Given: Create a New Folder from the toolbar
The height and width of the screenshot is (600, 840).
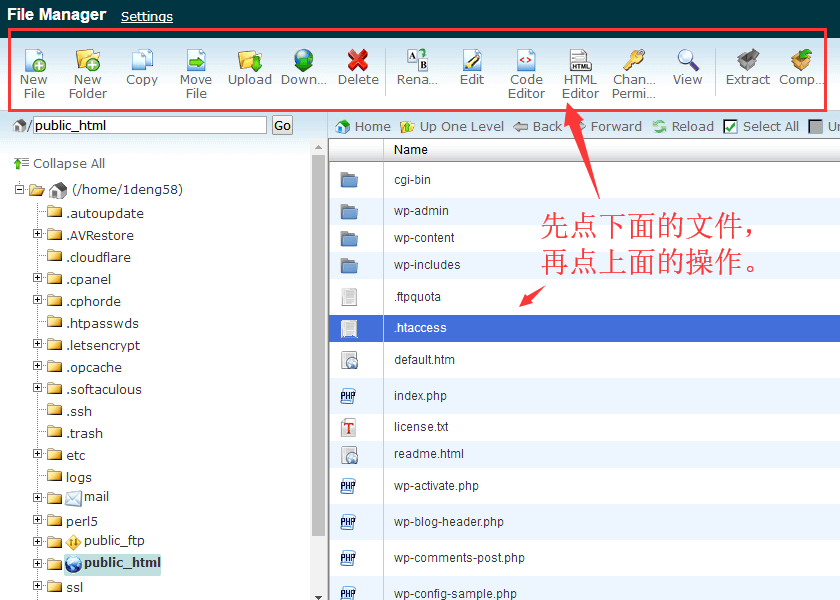Looking at the screenshot, I should click(88, 62).
